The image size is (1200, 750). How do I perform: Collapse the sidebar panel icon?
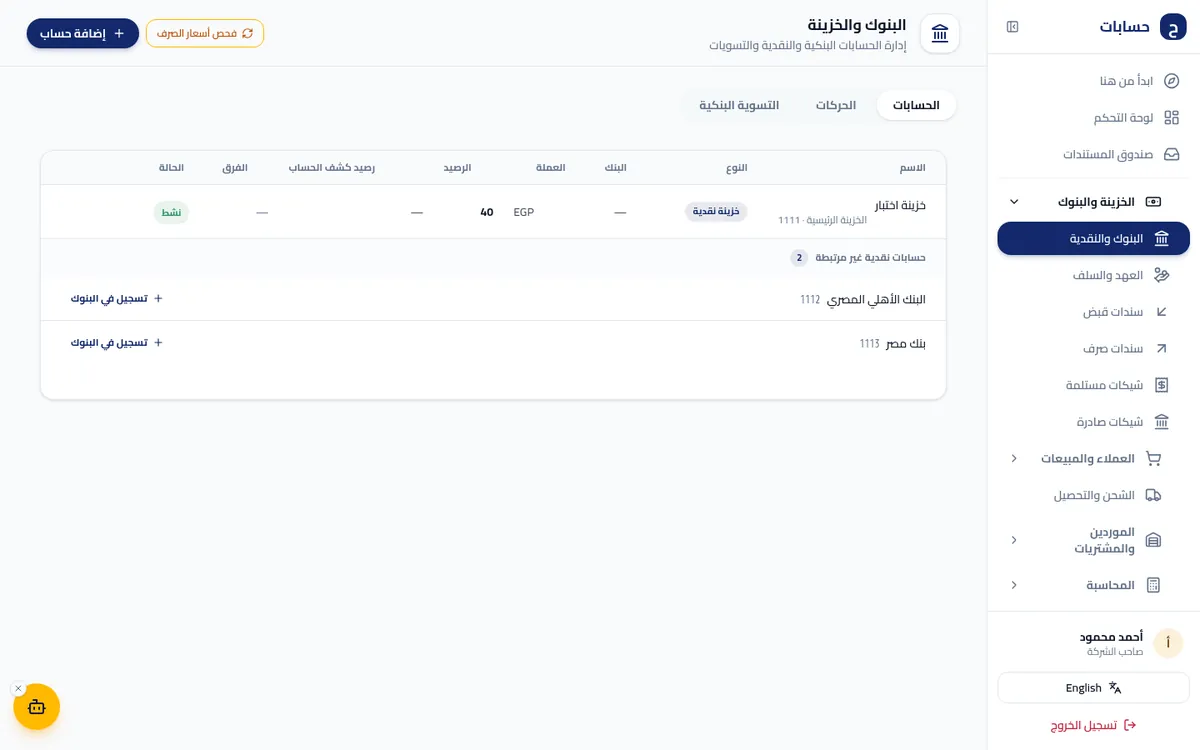[1012, 27]
